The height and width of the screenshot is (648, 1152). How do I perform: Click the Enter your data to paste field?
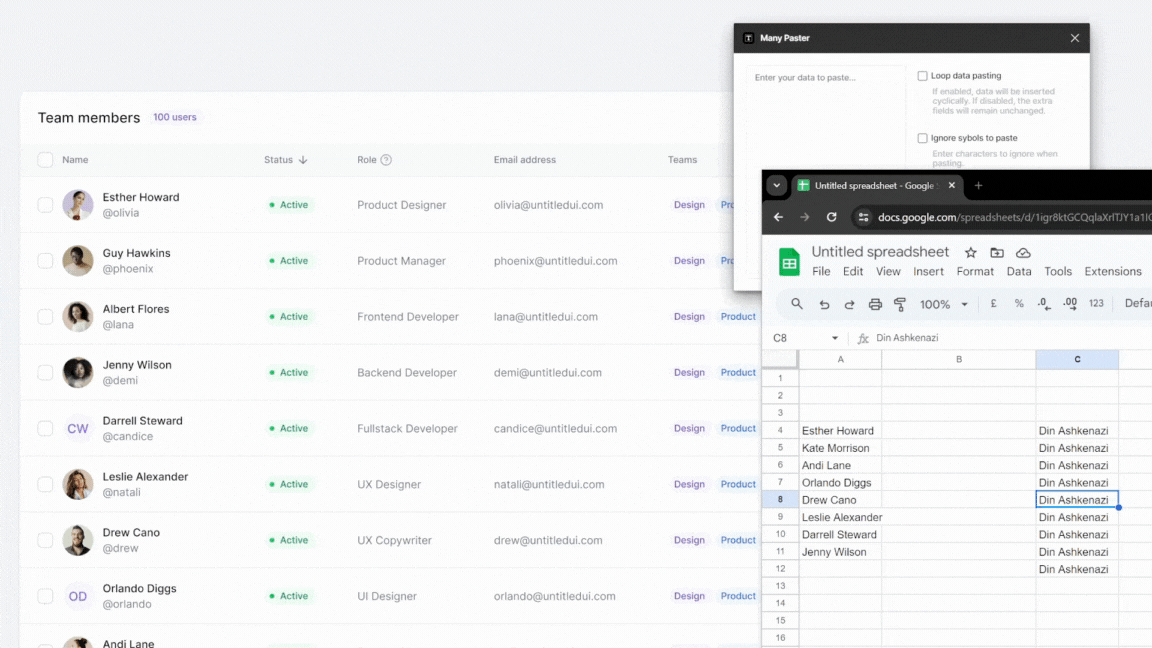pyautogui.click(x=825, y=110)
